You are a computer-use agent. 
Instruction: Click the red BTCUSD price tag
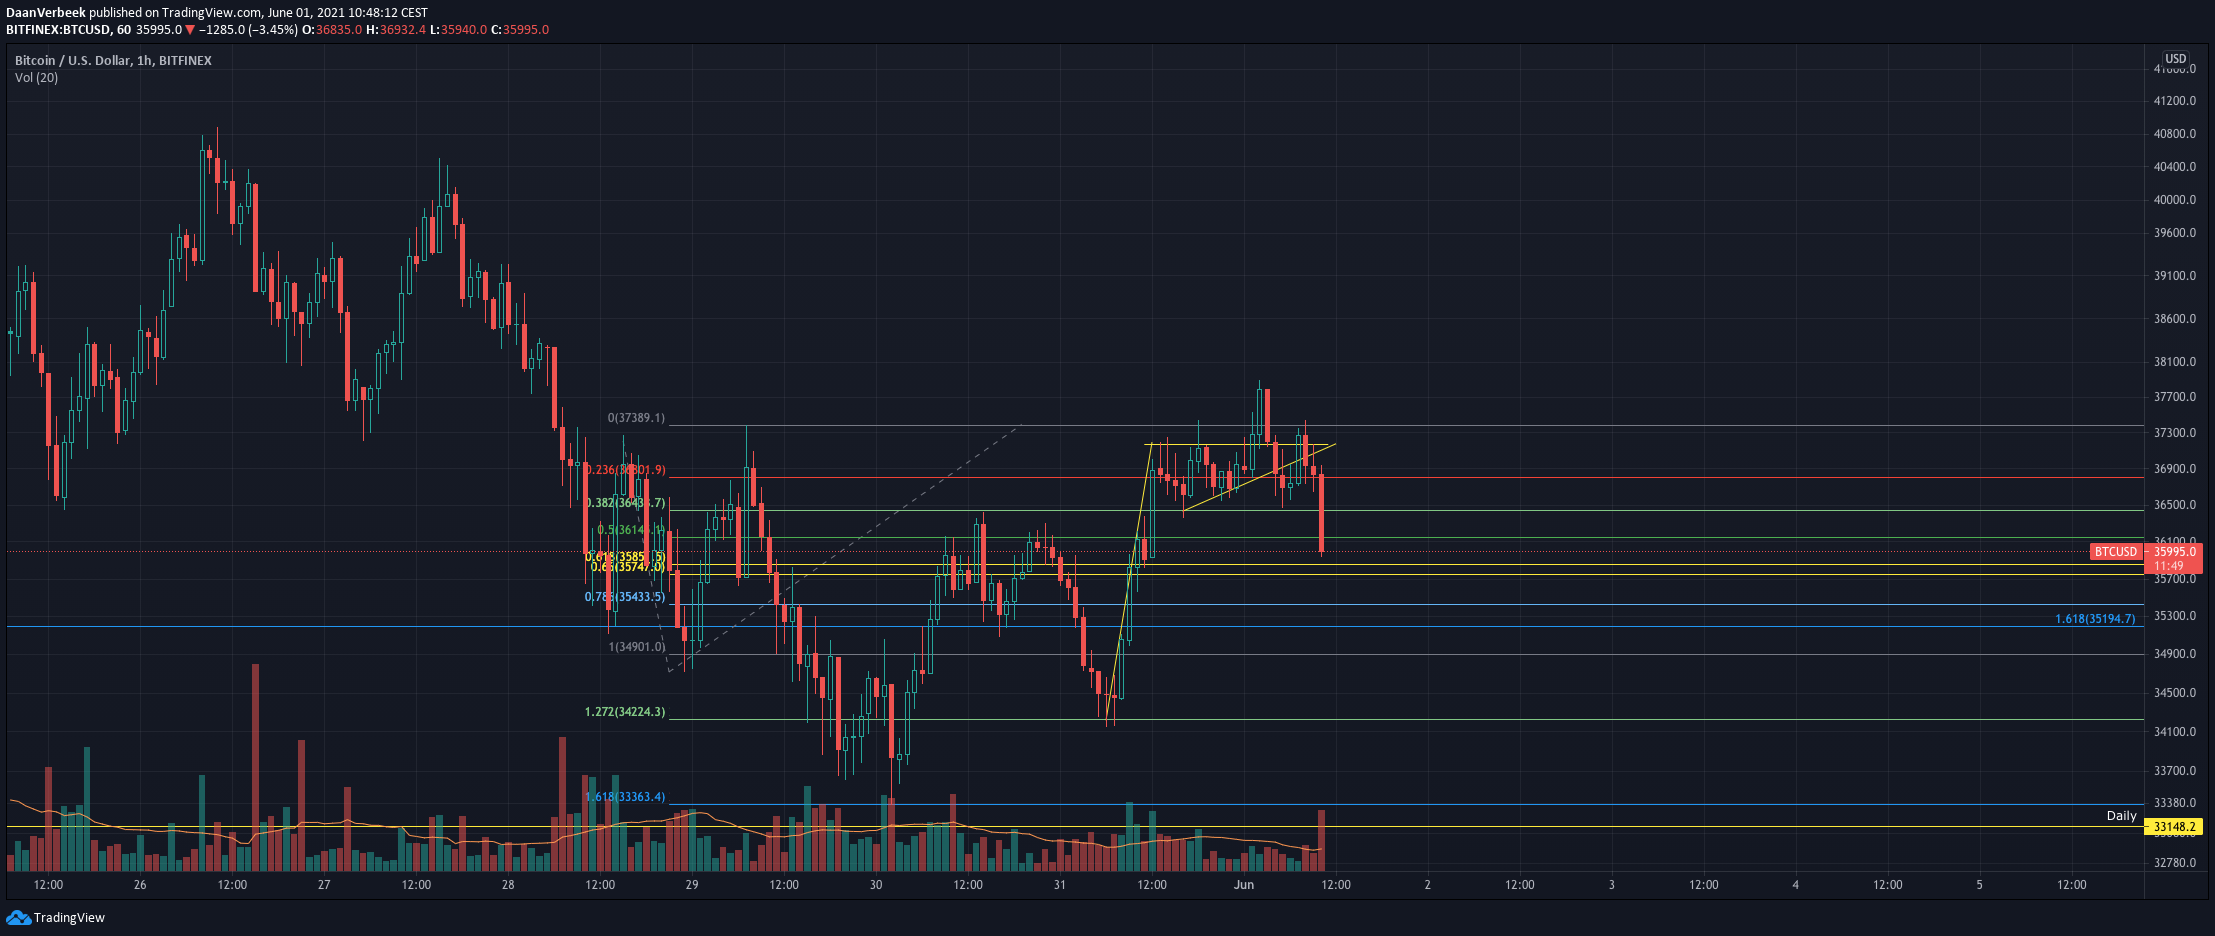2116,552
